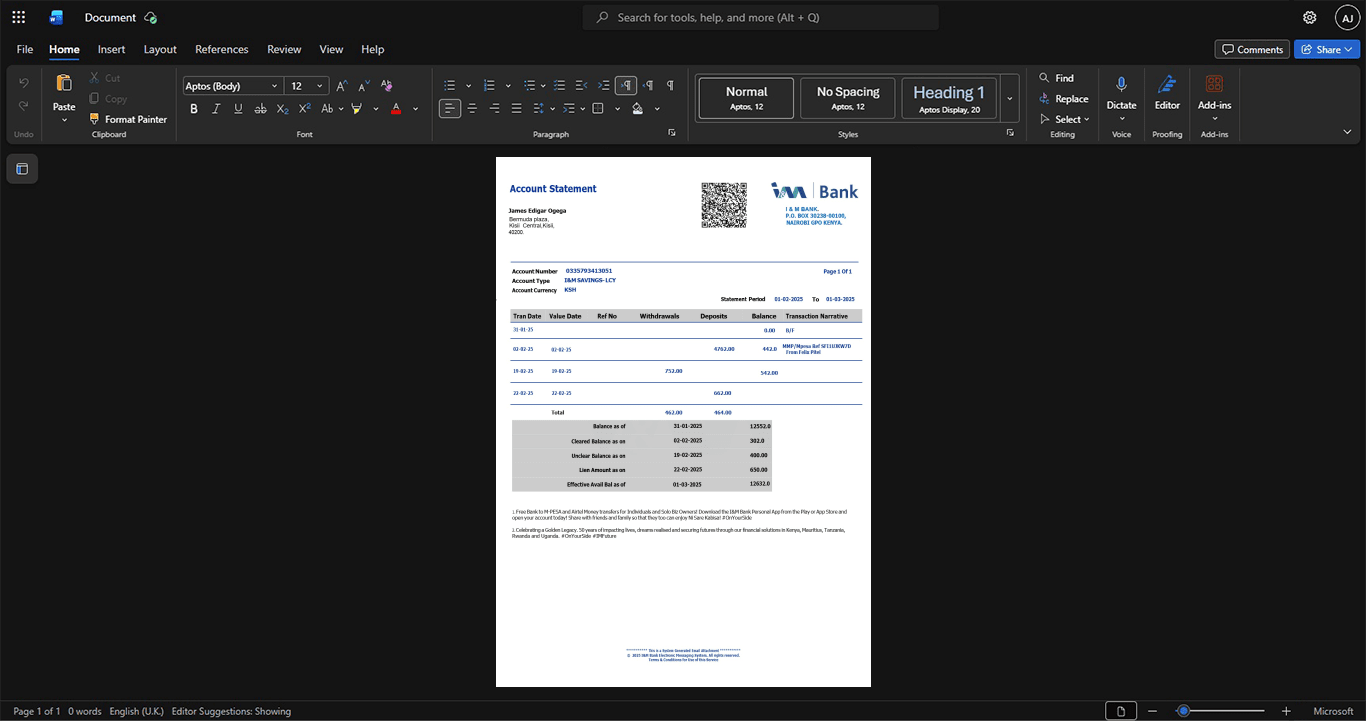Expand Paste options arrow
1366x721 pixels.
pyautogui.click(x=64, y=120)
